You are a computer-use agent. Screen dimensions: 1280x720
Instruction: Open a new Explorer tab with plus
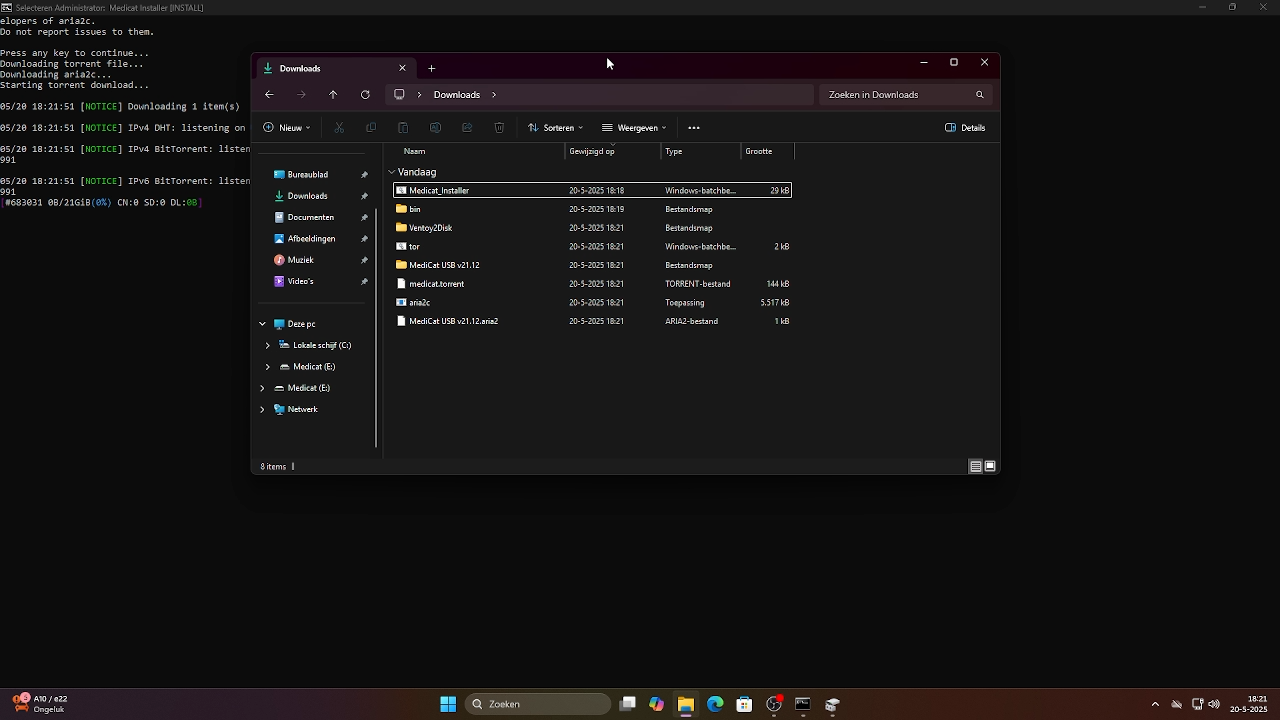(431, 68)
